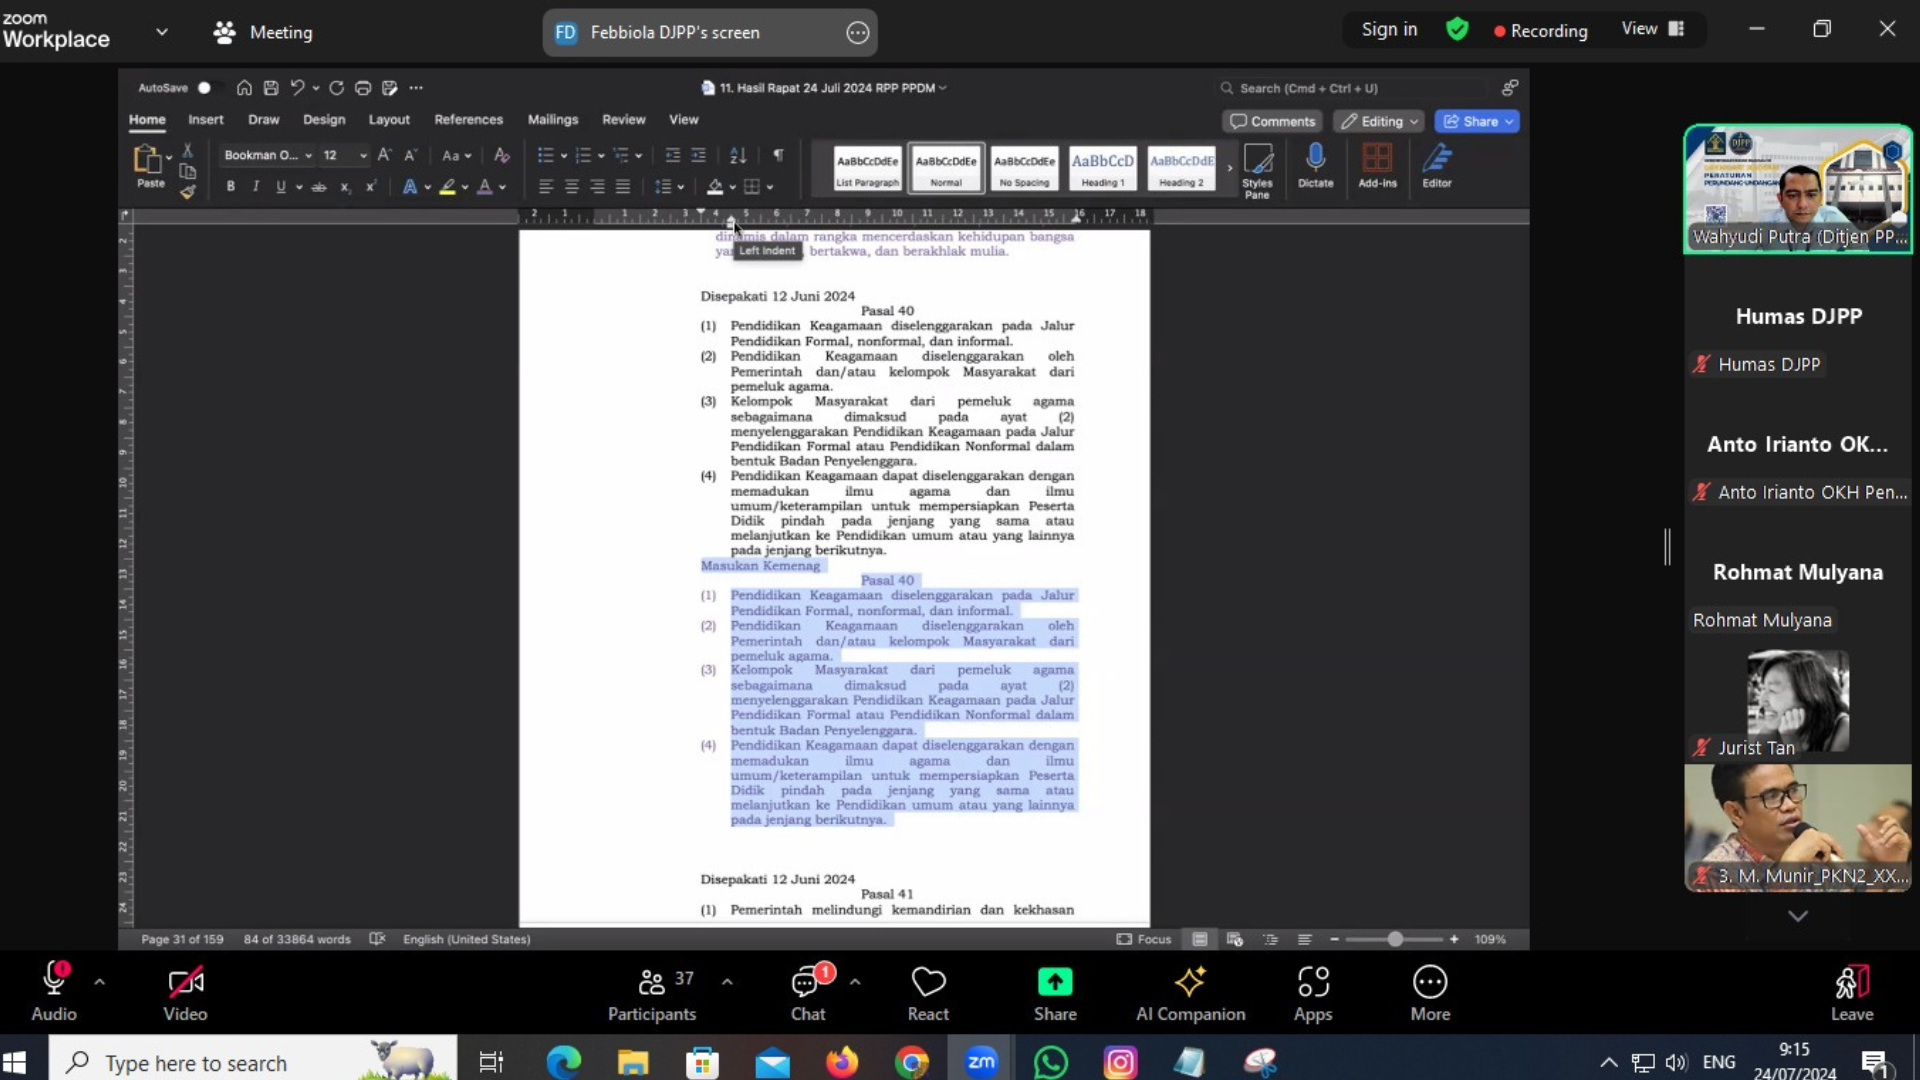Click the Shading paint bucket icon
The image size is (1920, 1080).
[x=715, y=187]
